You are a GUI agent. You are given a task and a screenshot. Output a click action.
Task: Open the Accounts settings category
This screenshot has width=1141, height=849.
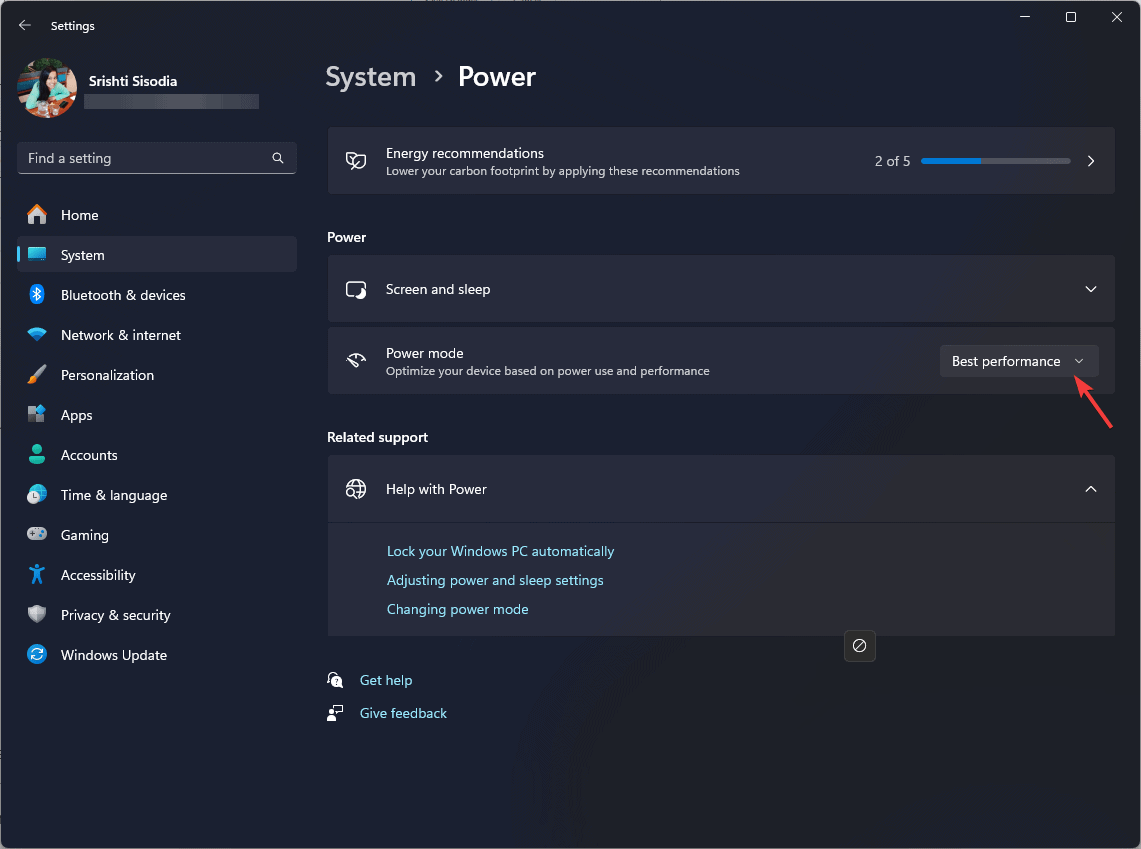tap(89, 455)
